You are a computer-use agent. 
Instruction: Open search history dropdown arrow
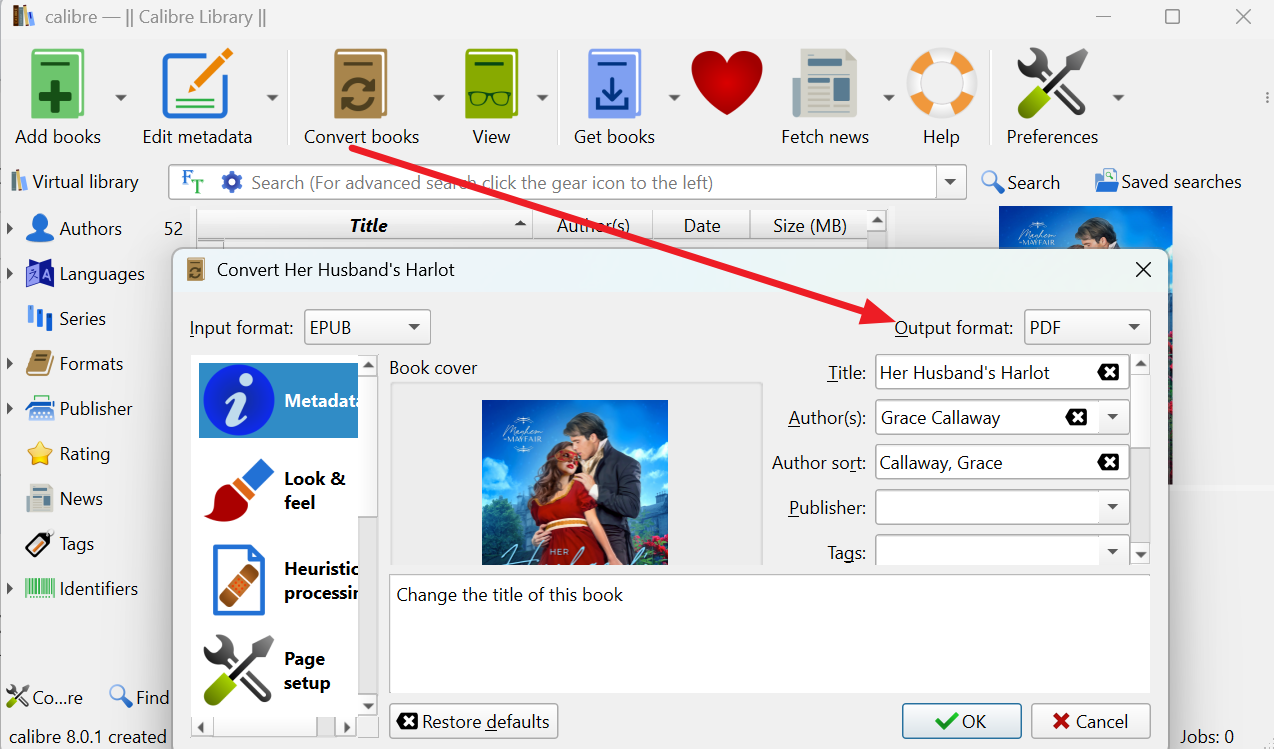(951, 182)
